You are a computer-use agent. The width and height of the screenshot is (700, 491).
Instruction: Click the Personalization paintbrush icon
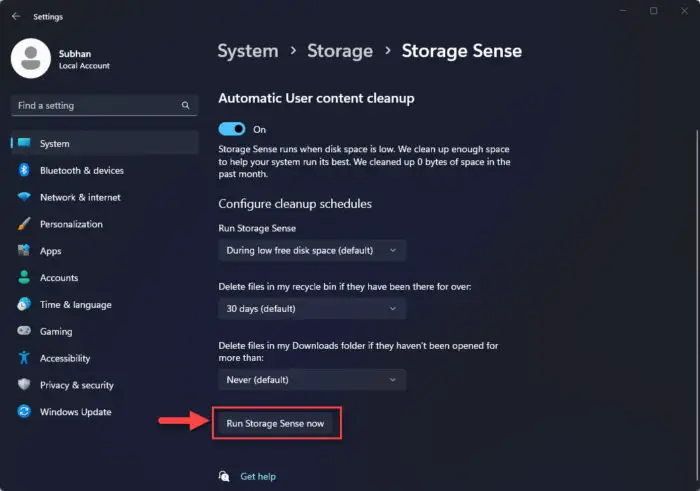coord(24,224)
